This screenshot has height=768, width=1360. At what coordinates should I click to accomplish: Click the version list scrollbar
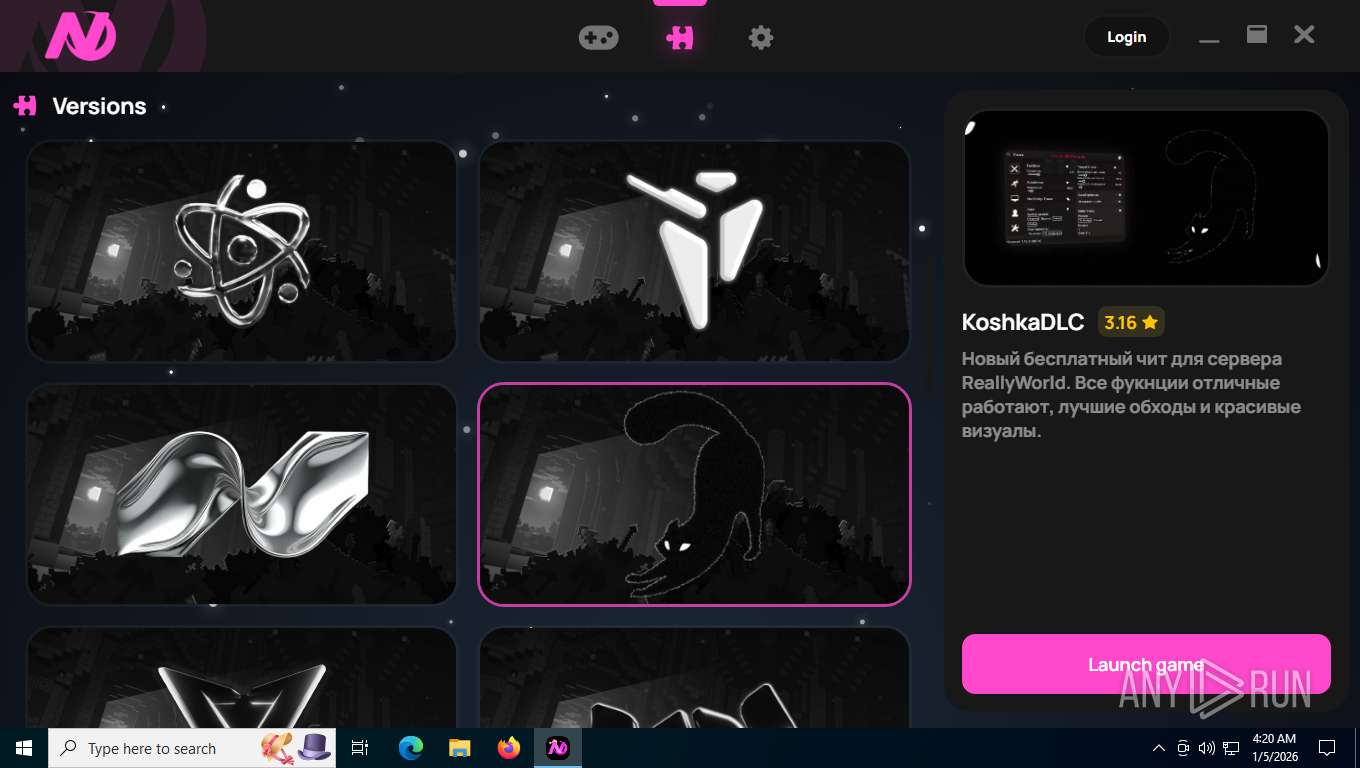(x=932, y=325)
